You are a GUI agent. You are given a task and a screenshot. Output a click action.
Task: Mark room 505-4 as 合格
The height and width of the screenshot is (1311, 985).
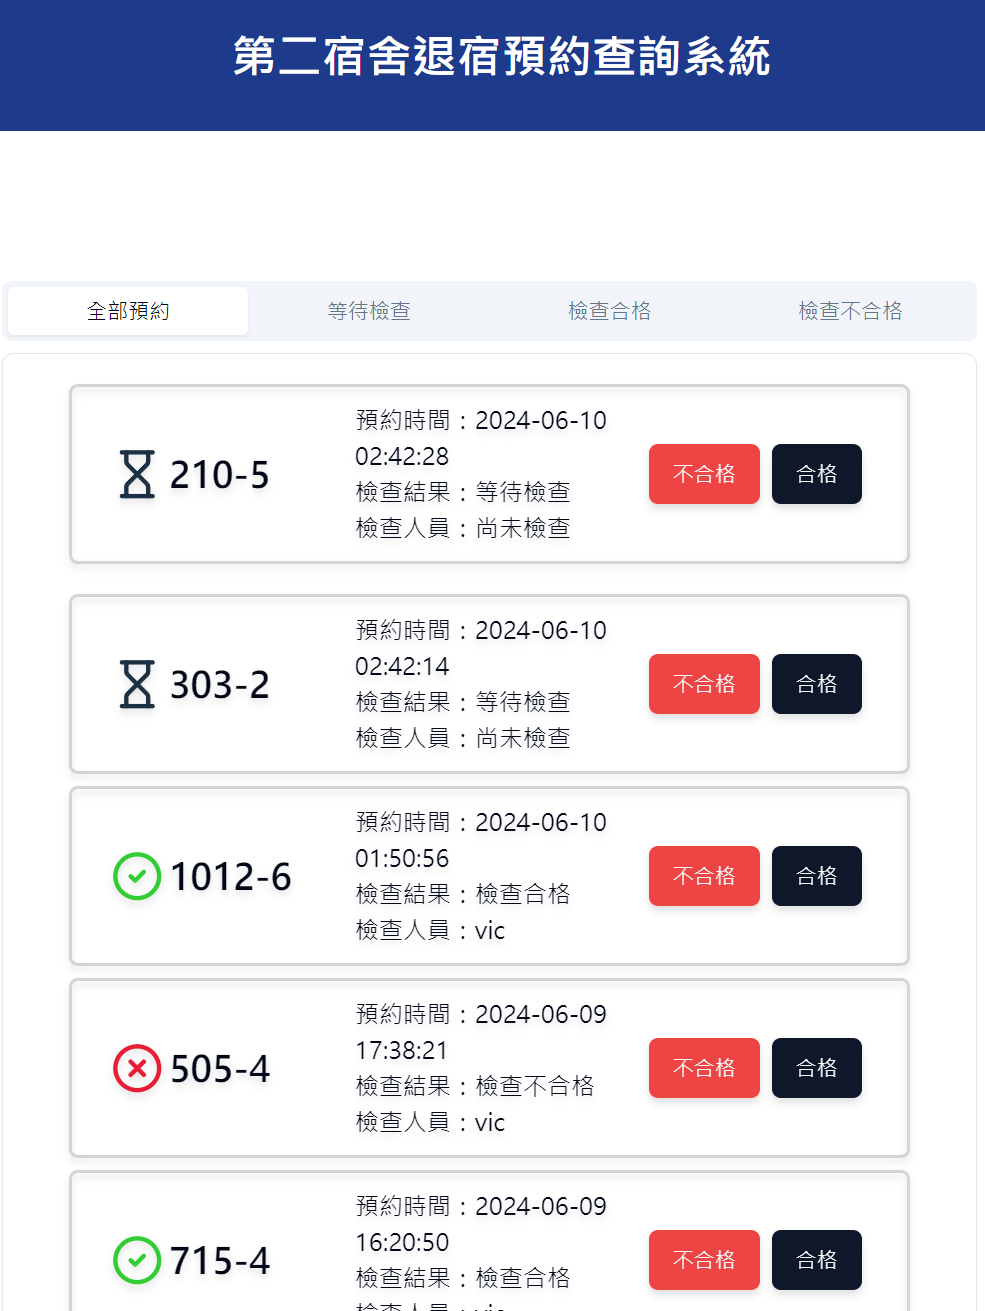point(816,1068)
